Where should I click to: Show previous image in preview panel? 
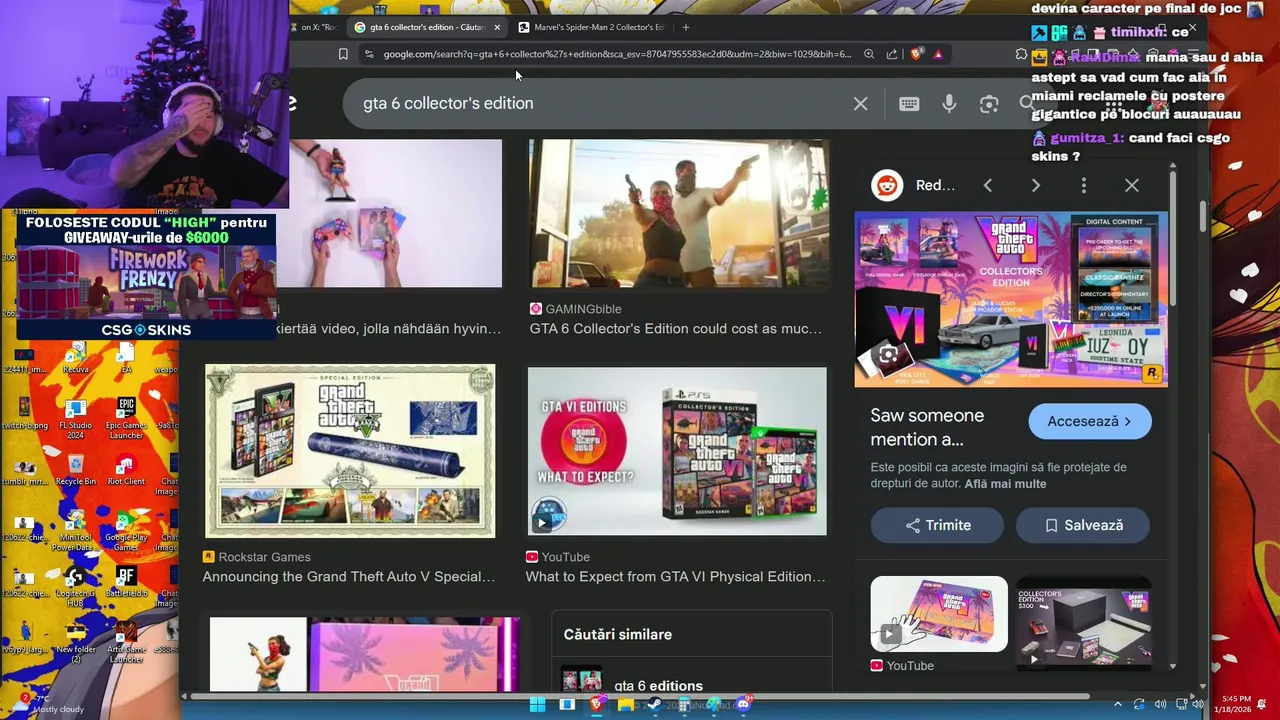[x=988, y=185]
